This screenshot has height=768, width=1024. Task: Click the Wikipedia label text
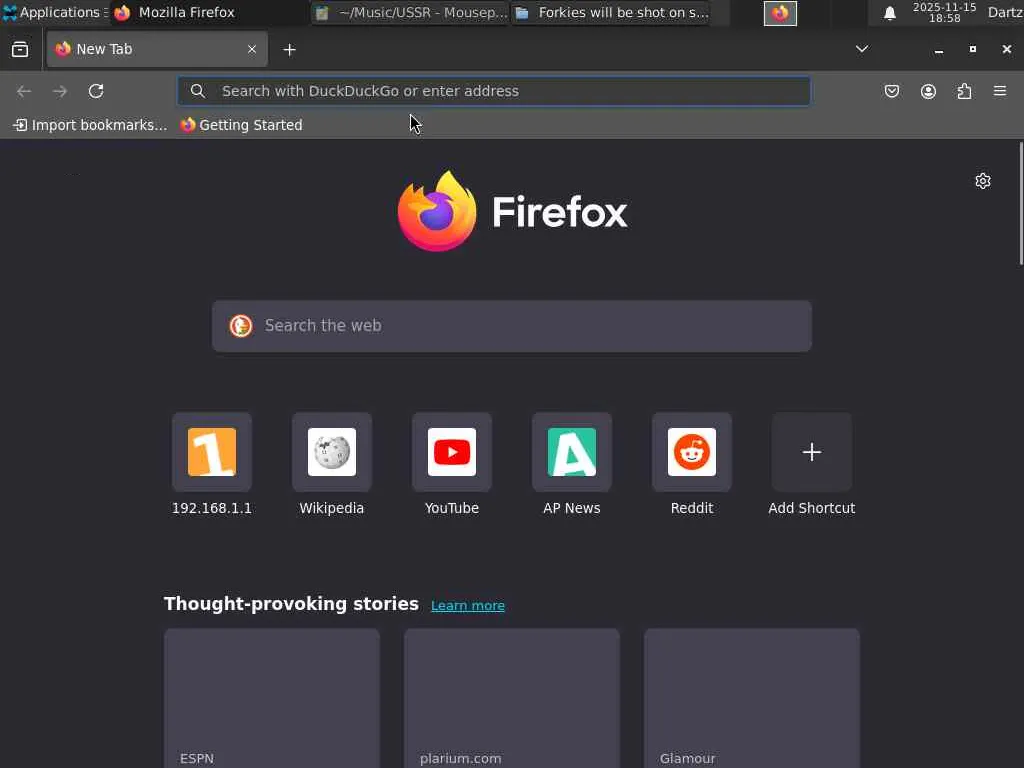point(332,508)
